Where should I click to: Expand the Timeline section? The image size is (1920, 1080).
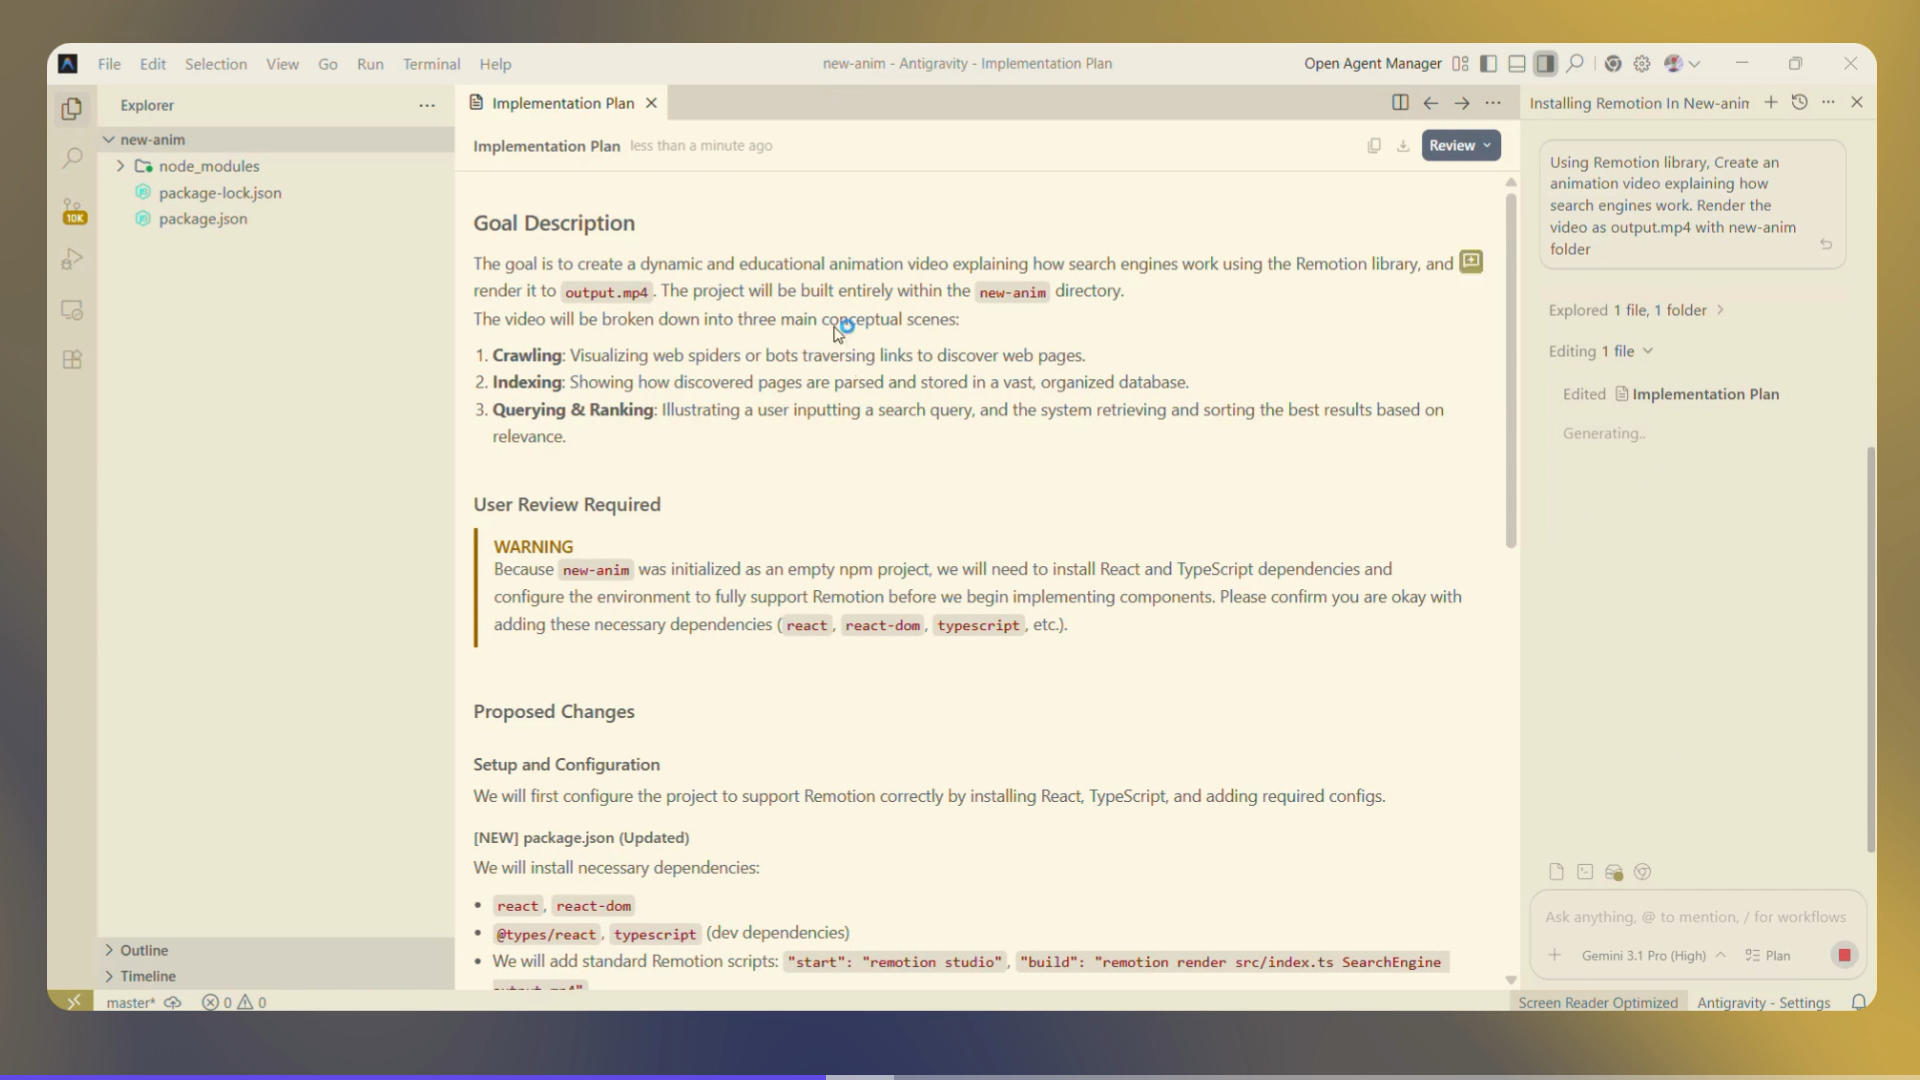(276, 976)
